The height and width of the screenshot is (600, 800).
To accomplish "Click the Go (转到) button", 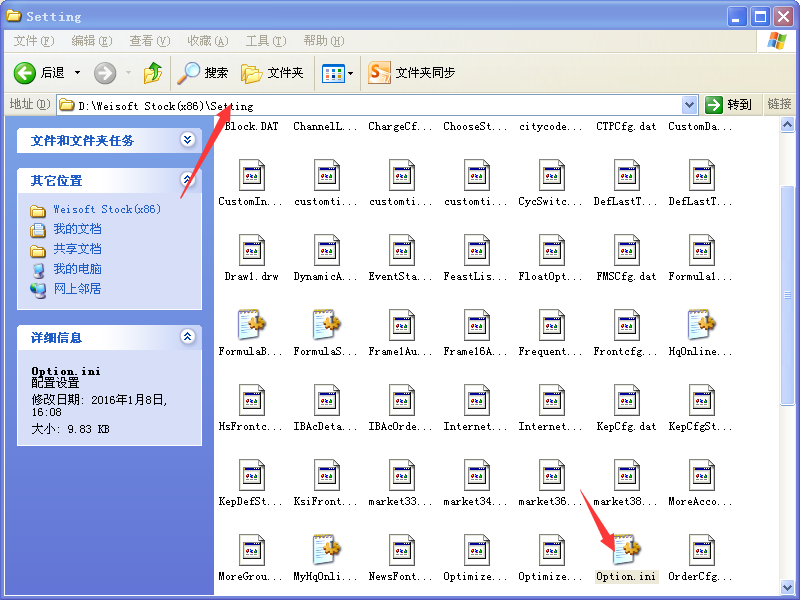I will pyautogui.click(x=729, y=105).
